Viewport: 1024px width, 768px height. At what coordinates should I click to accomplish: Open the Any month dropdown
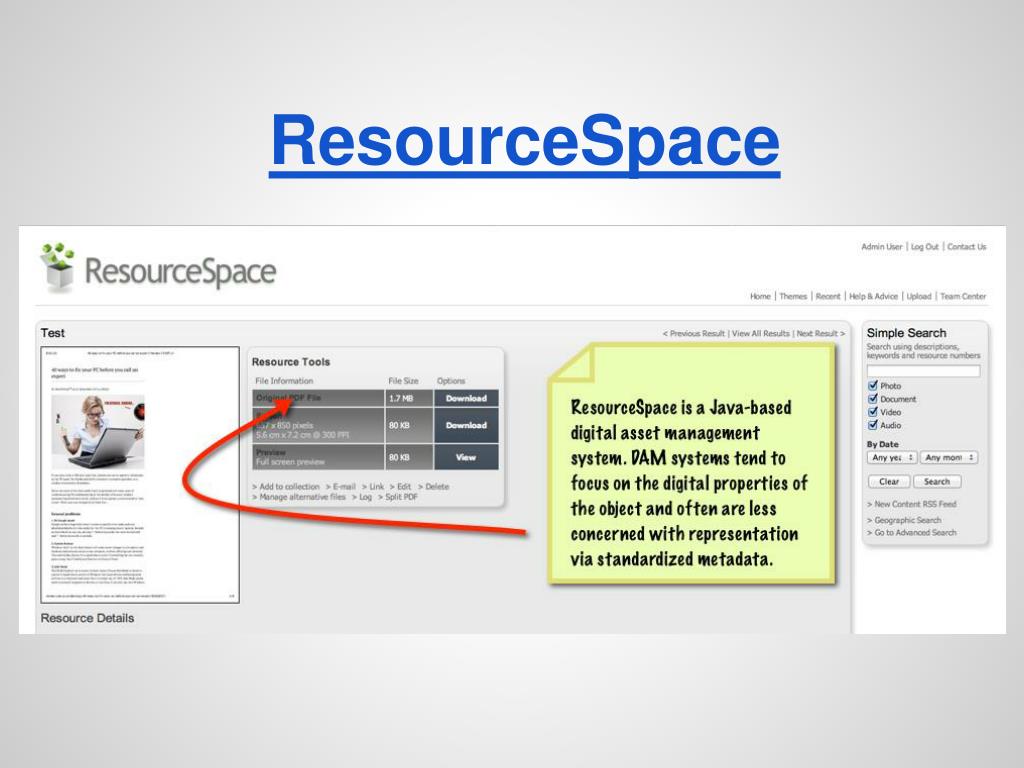coord(949,458)
